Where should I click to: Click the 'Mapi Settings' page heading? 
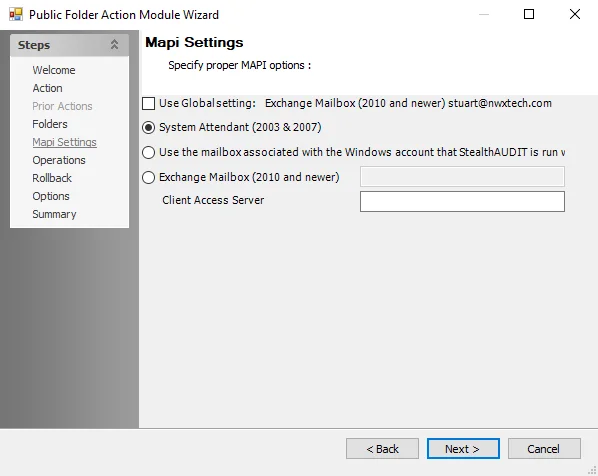coord(194,42)
